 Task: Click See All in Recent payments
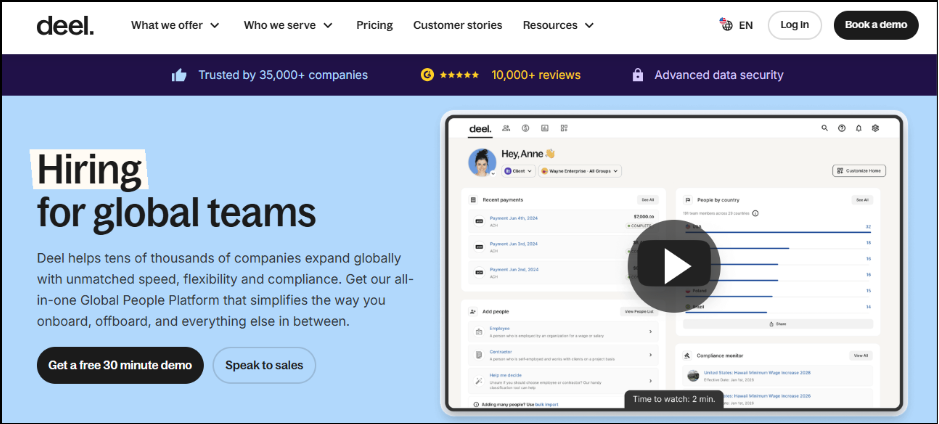click(x=647, y=200)
